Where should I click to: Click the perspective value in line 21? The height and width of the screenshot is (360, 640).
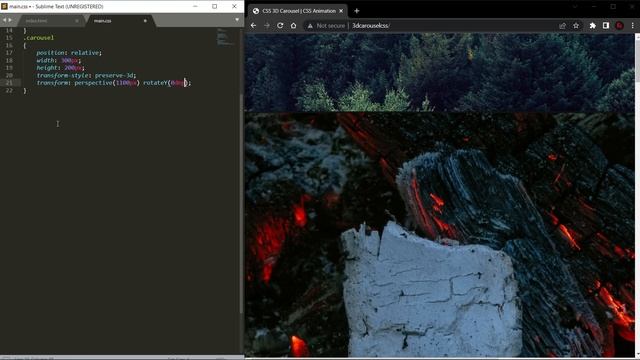point(126,83)
